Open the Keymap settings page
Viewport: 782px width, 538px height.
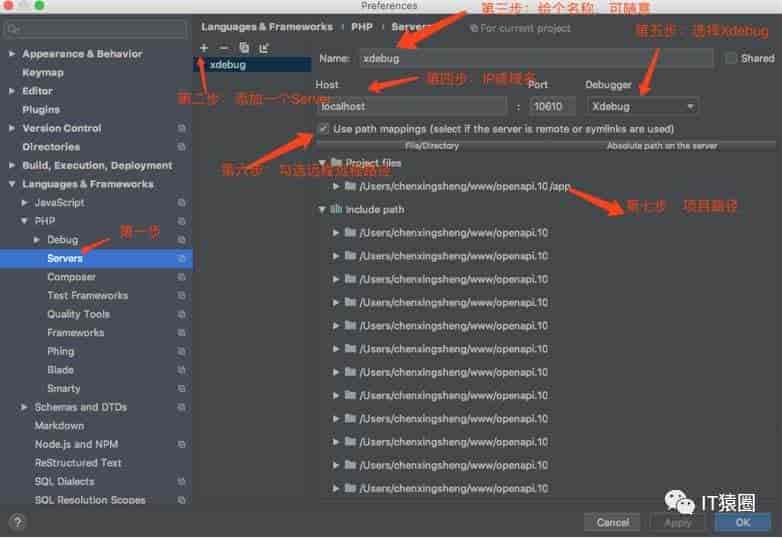43,73
